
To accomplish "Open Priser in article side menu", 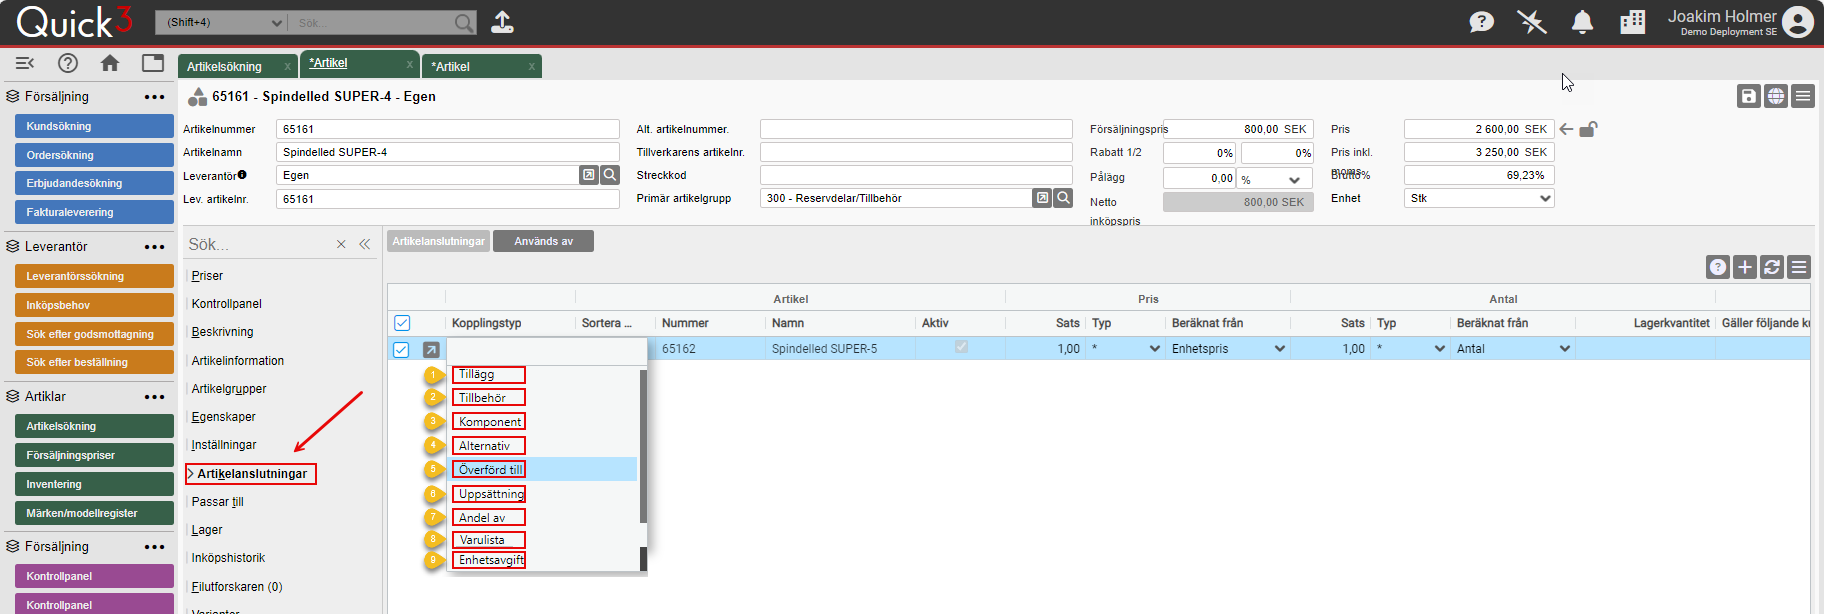I will [207, 276].
